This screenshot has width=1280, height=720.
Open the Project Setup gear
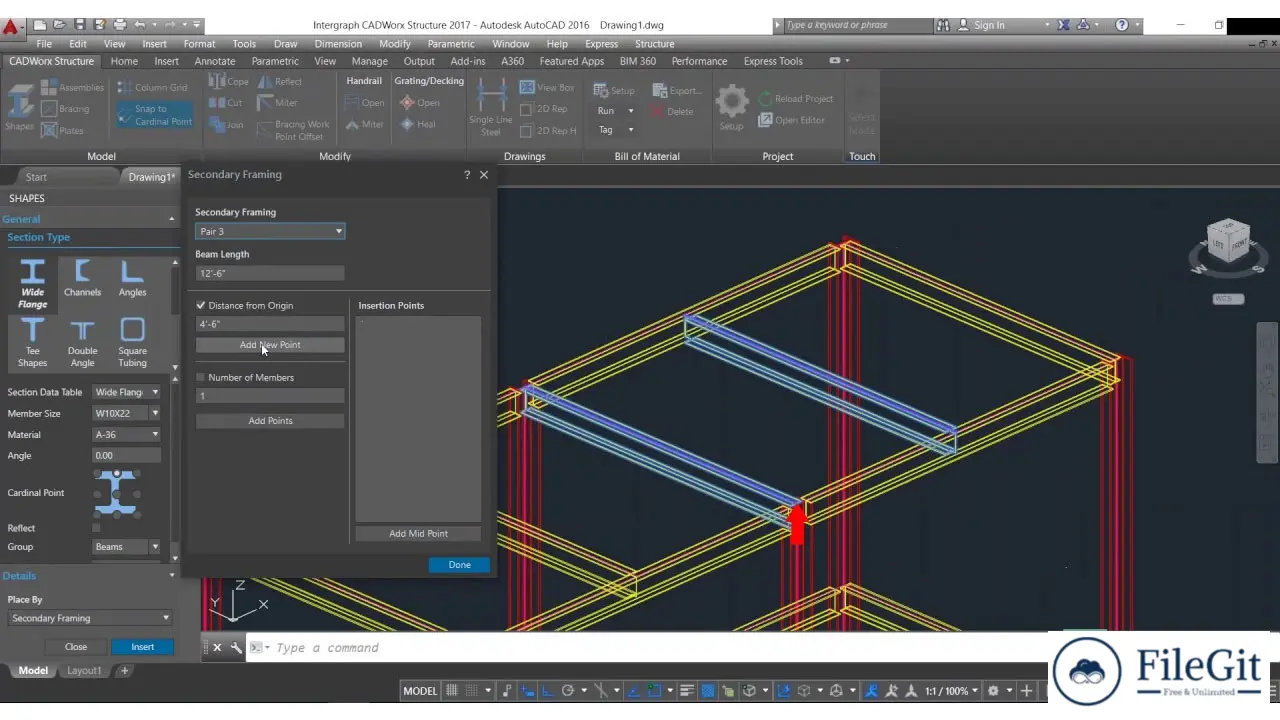(x=731, y=107)
